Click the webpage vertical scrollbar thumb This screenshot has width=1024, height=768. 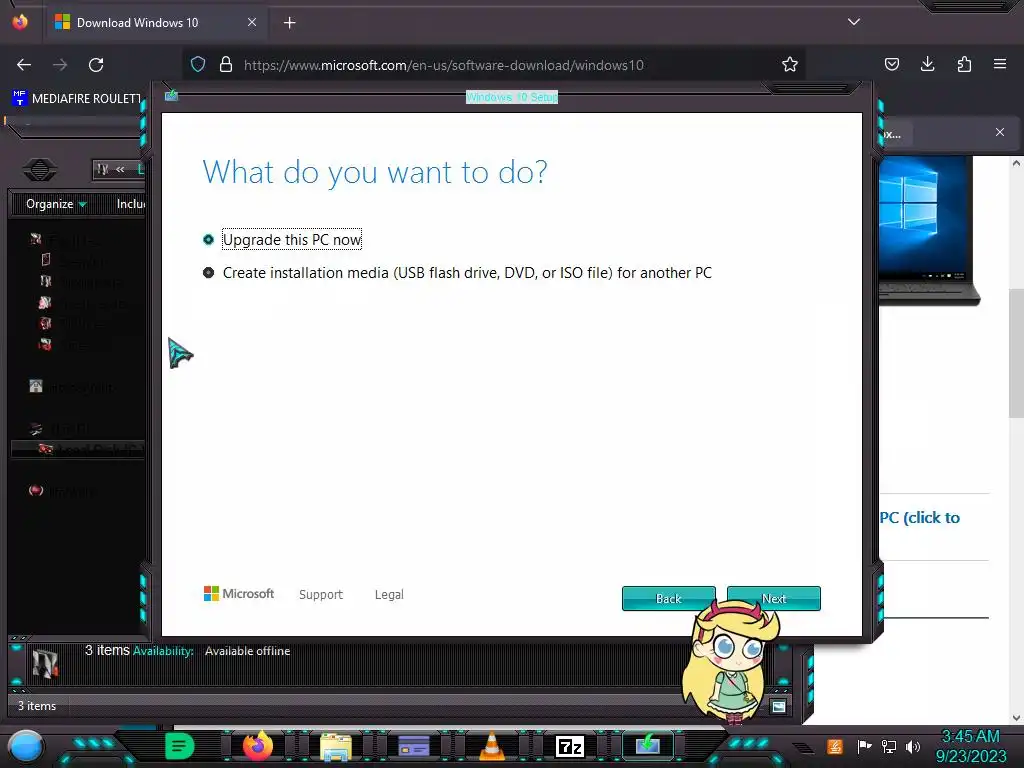(1016, 353)
